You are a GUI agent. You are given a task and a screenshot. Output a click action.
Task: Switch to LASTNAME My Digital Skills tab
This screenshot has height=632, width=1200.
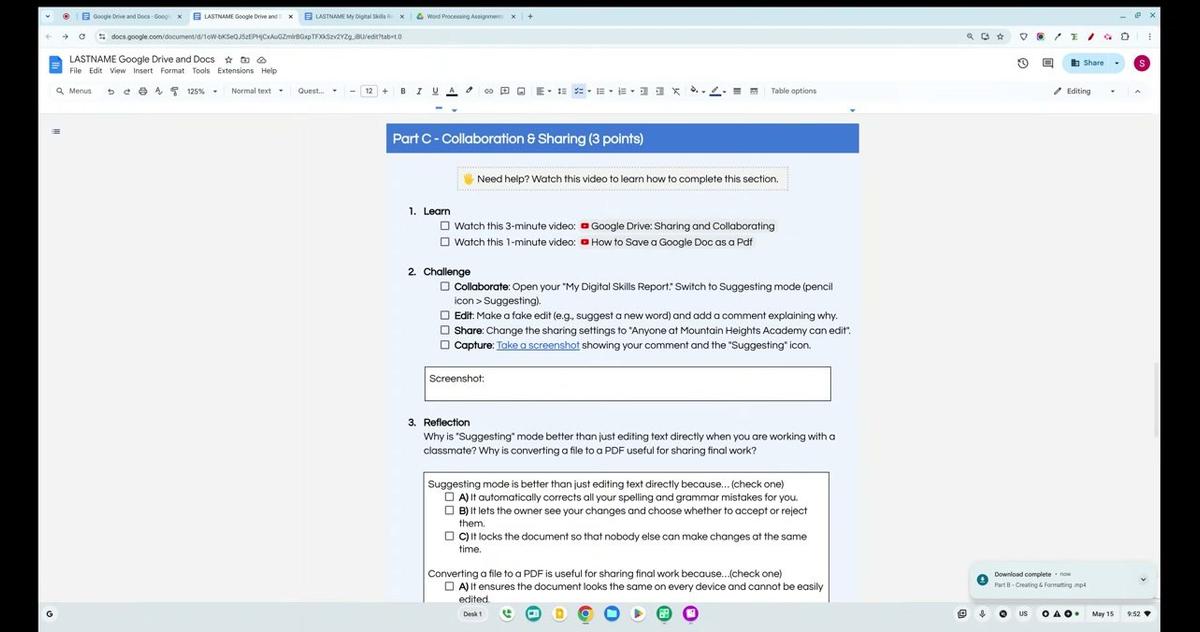[x=352, y=16]
